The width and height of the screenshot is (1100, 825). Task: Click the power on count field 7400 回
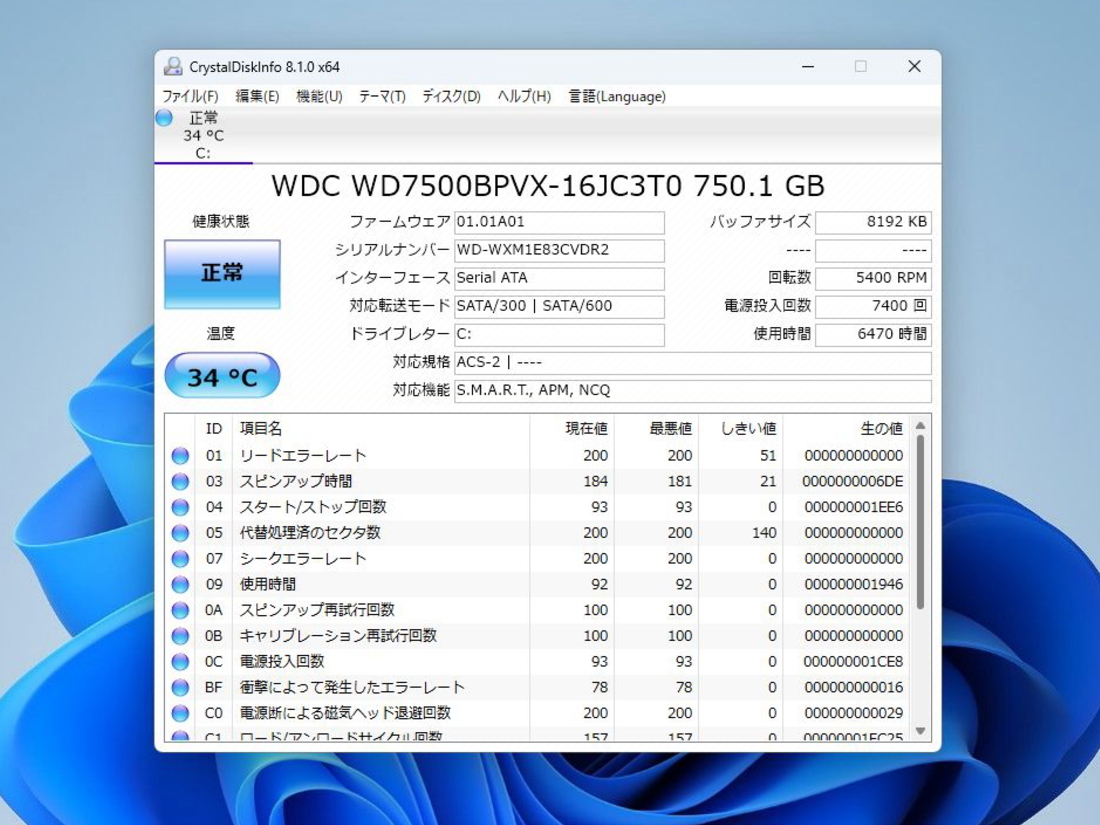click(x=873, y=307)
